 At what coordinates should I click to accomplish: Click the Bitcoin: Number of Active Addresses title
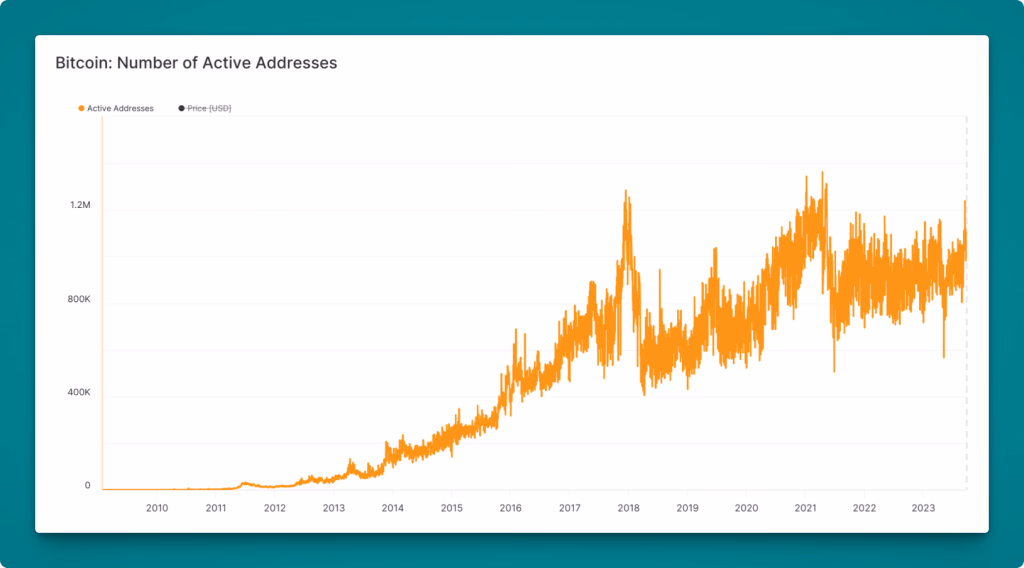tap(196, 63)
